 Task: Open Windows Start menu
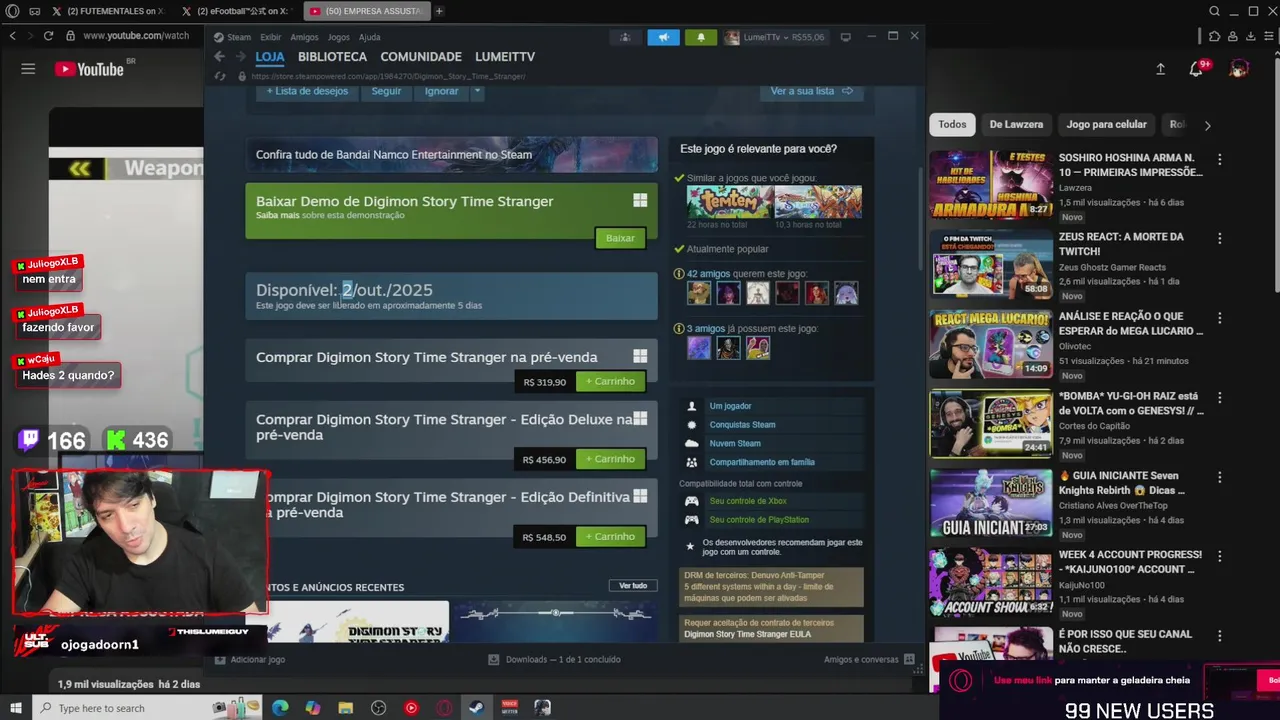16,708
